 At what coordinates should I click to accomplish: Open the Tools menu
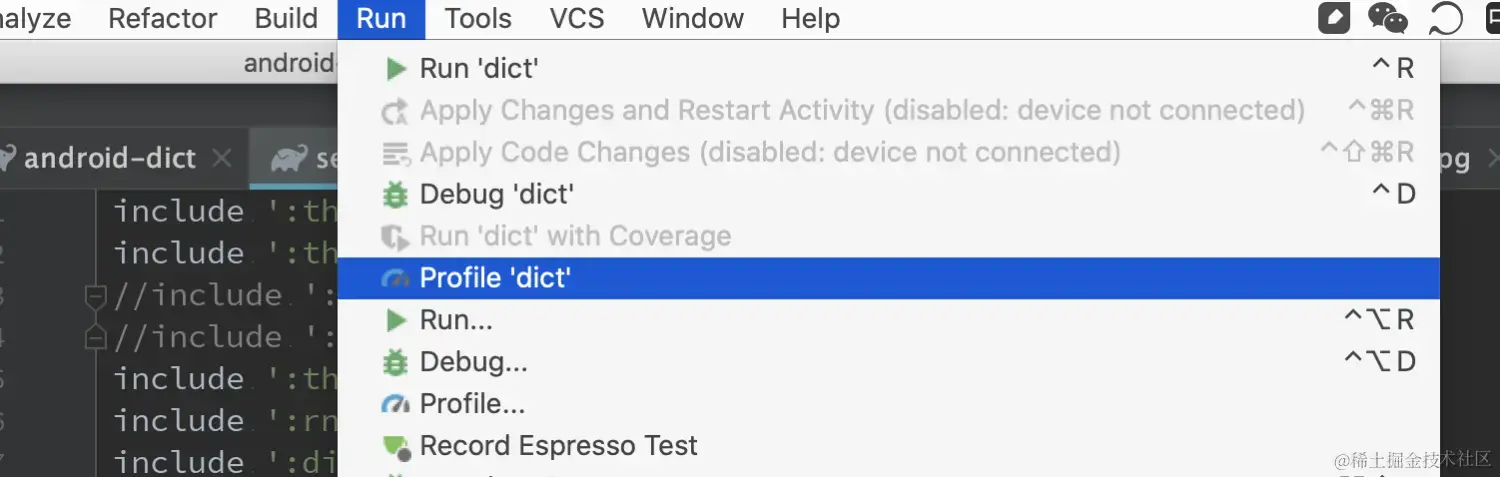click(478, 18)
